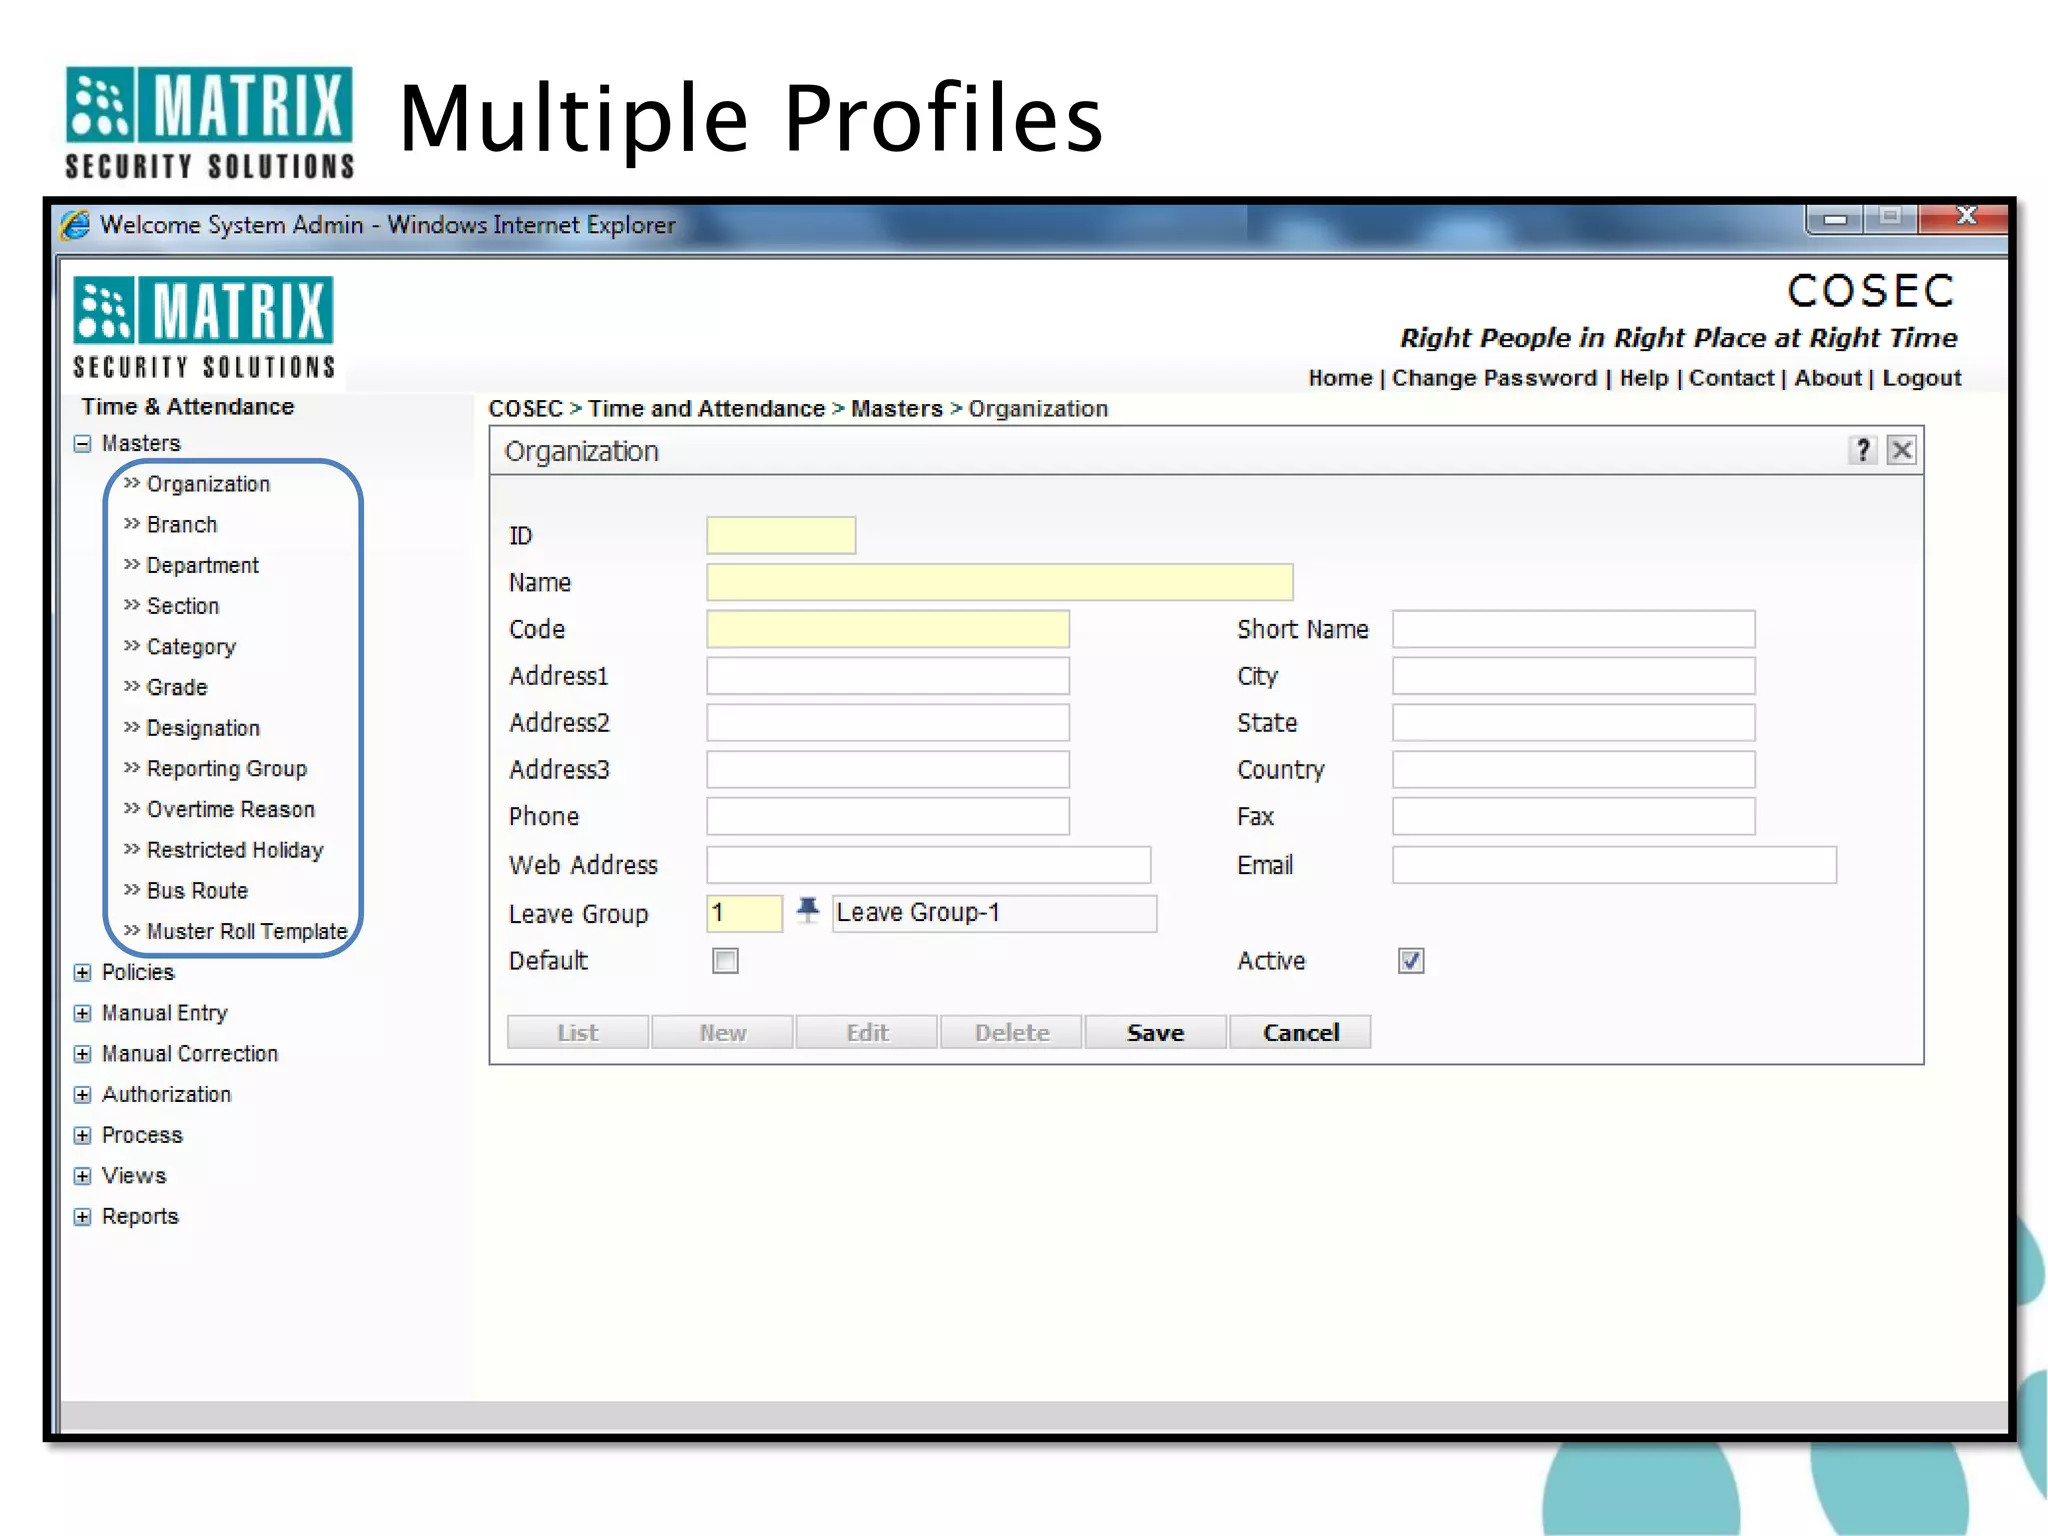The height and width of the screenshot is (1536, 2048).
Task: Click the Internet Explorer title bar icon
Action: pyautogui.click(x=75, y=225)
